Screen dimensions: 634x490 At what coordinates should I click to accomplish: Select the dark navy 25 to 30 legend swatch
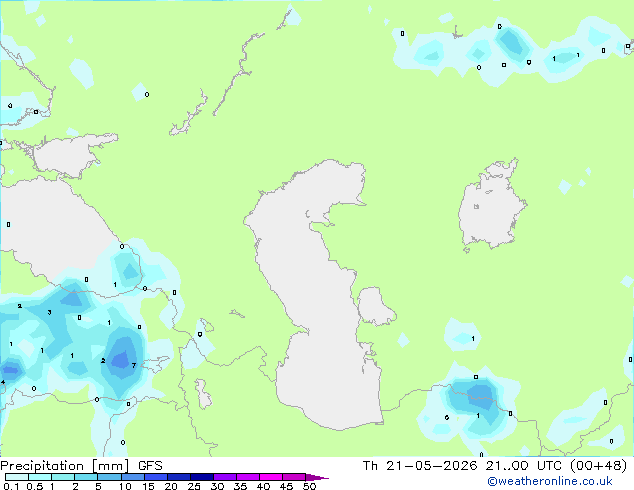202,477
